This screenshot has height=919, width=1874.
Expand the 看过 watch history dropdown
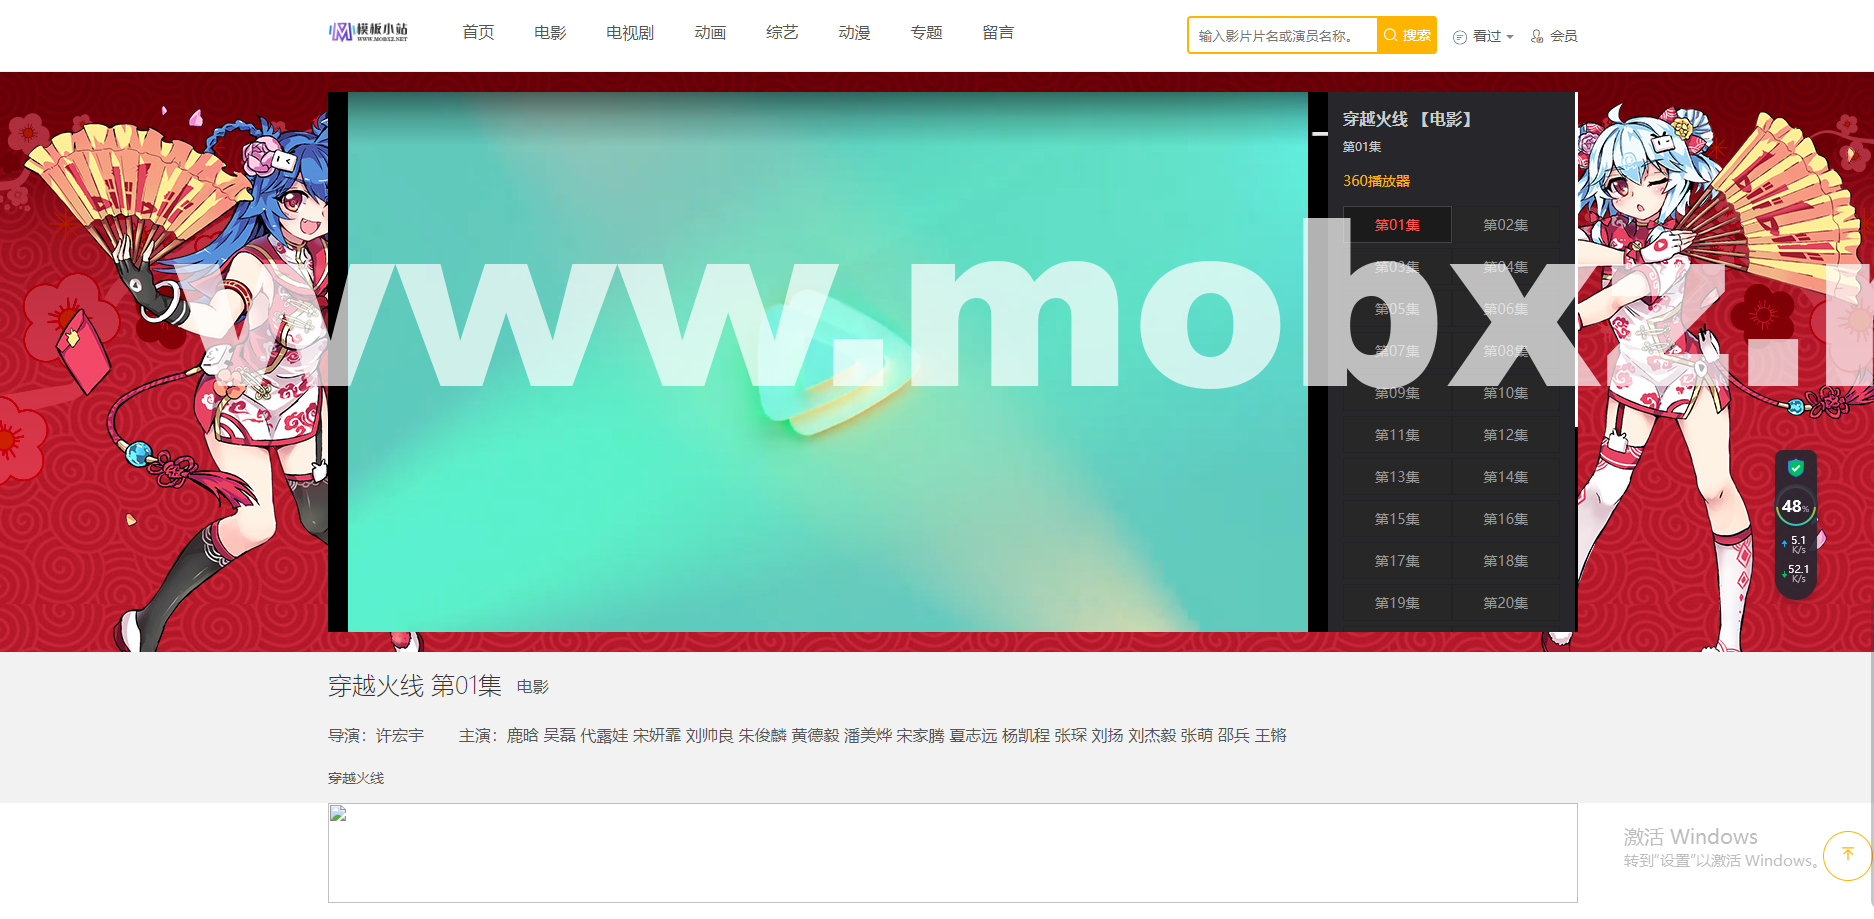click(1492, 36)
